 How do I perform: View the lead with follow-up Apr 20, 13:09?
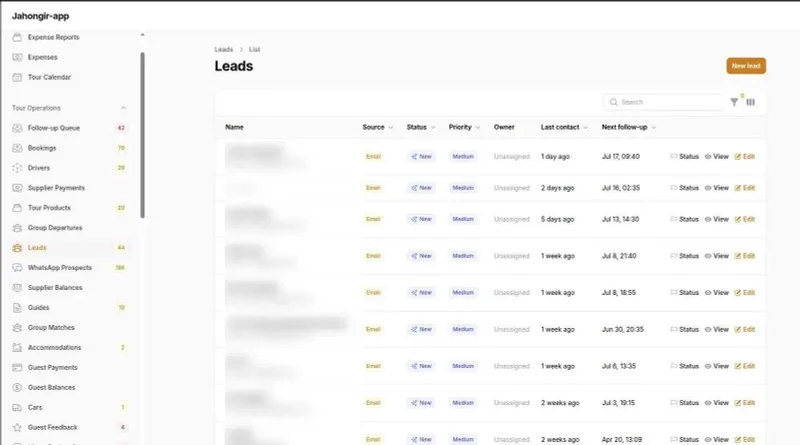(716, 439)
